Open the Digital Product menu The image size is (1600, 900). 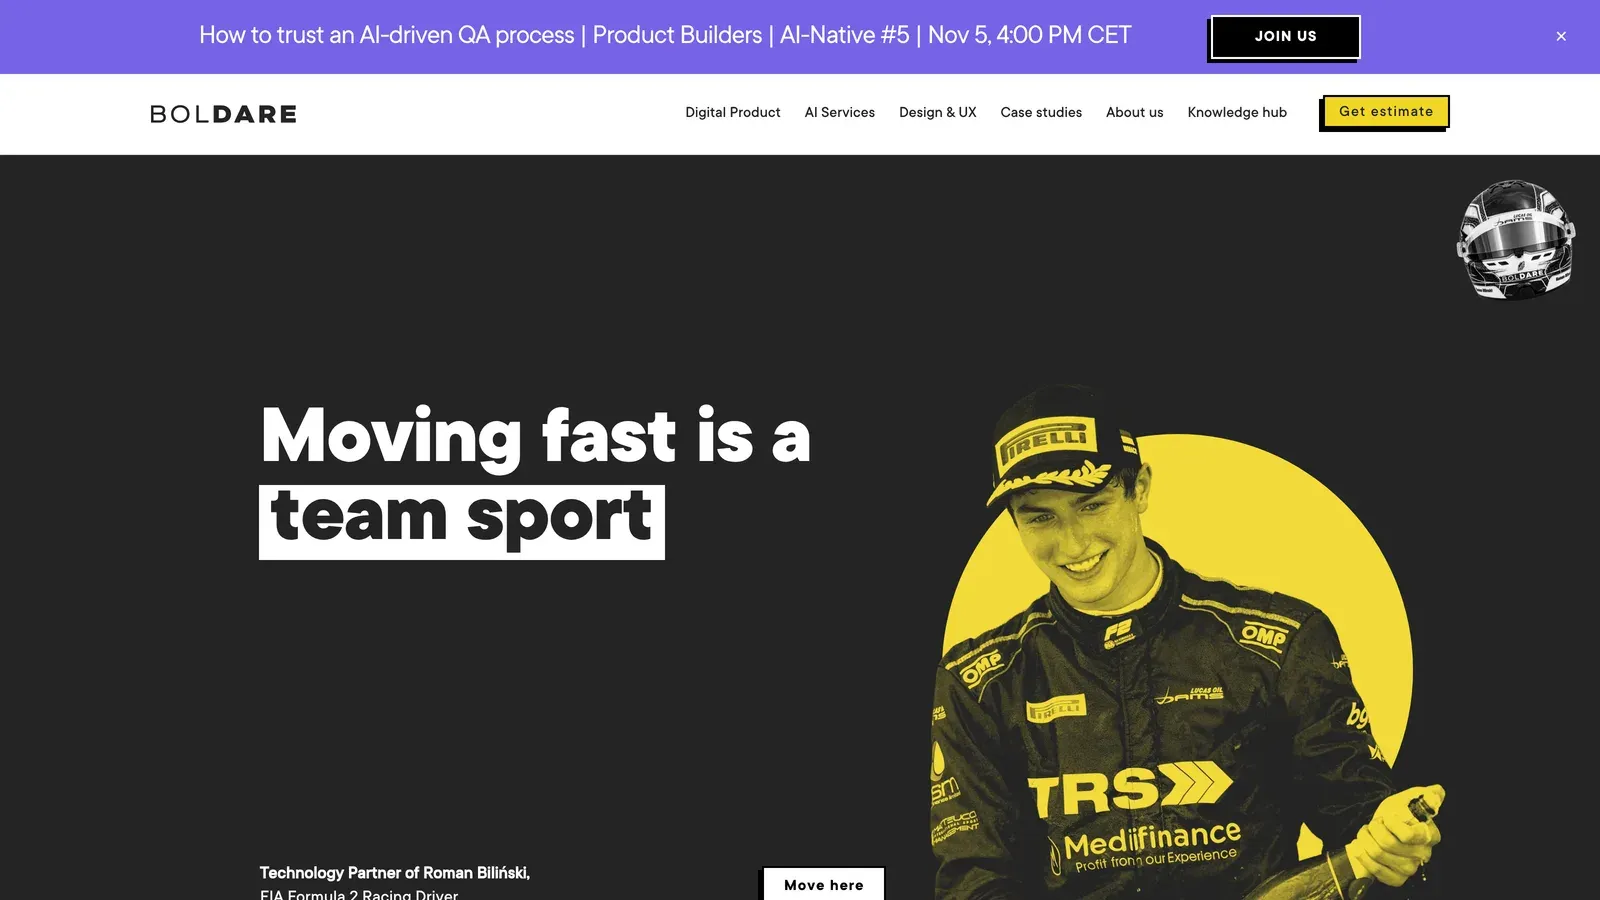click(x=732, y=113)
